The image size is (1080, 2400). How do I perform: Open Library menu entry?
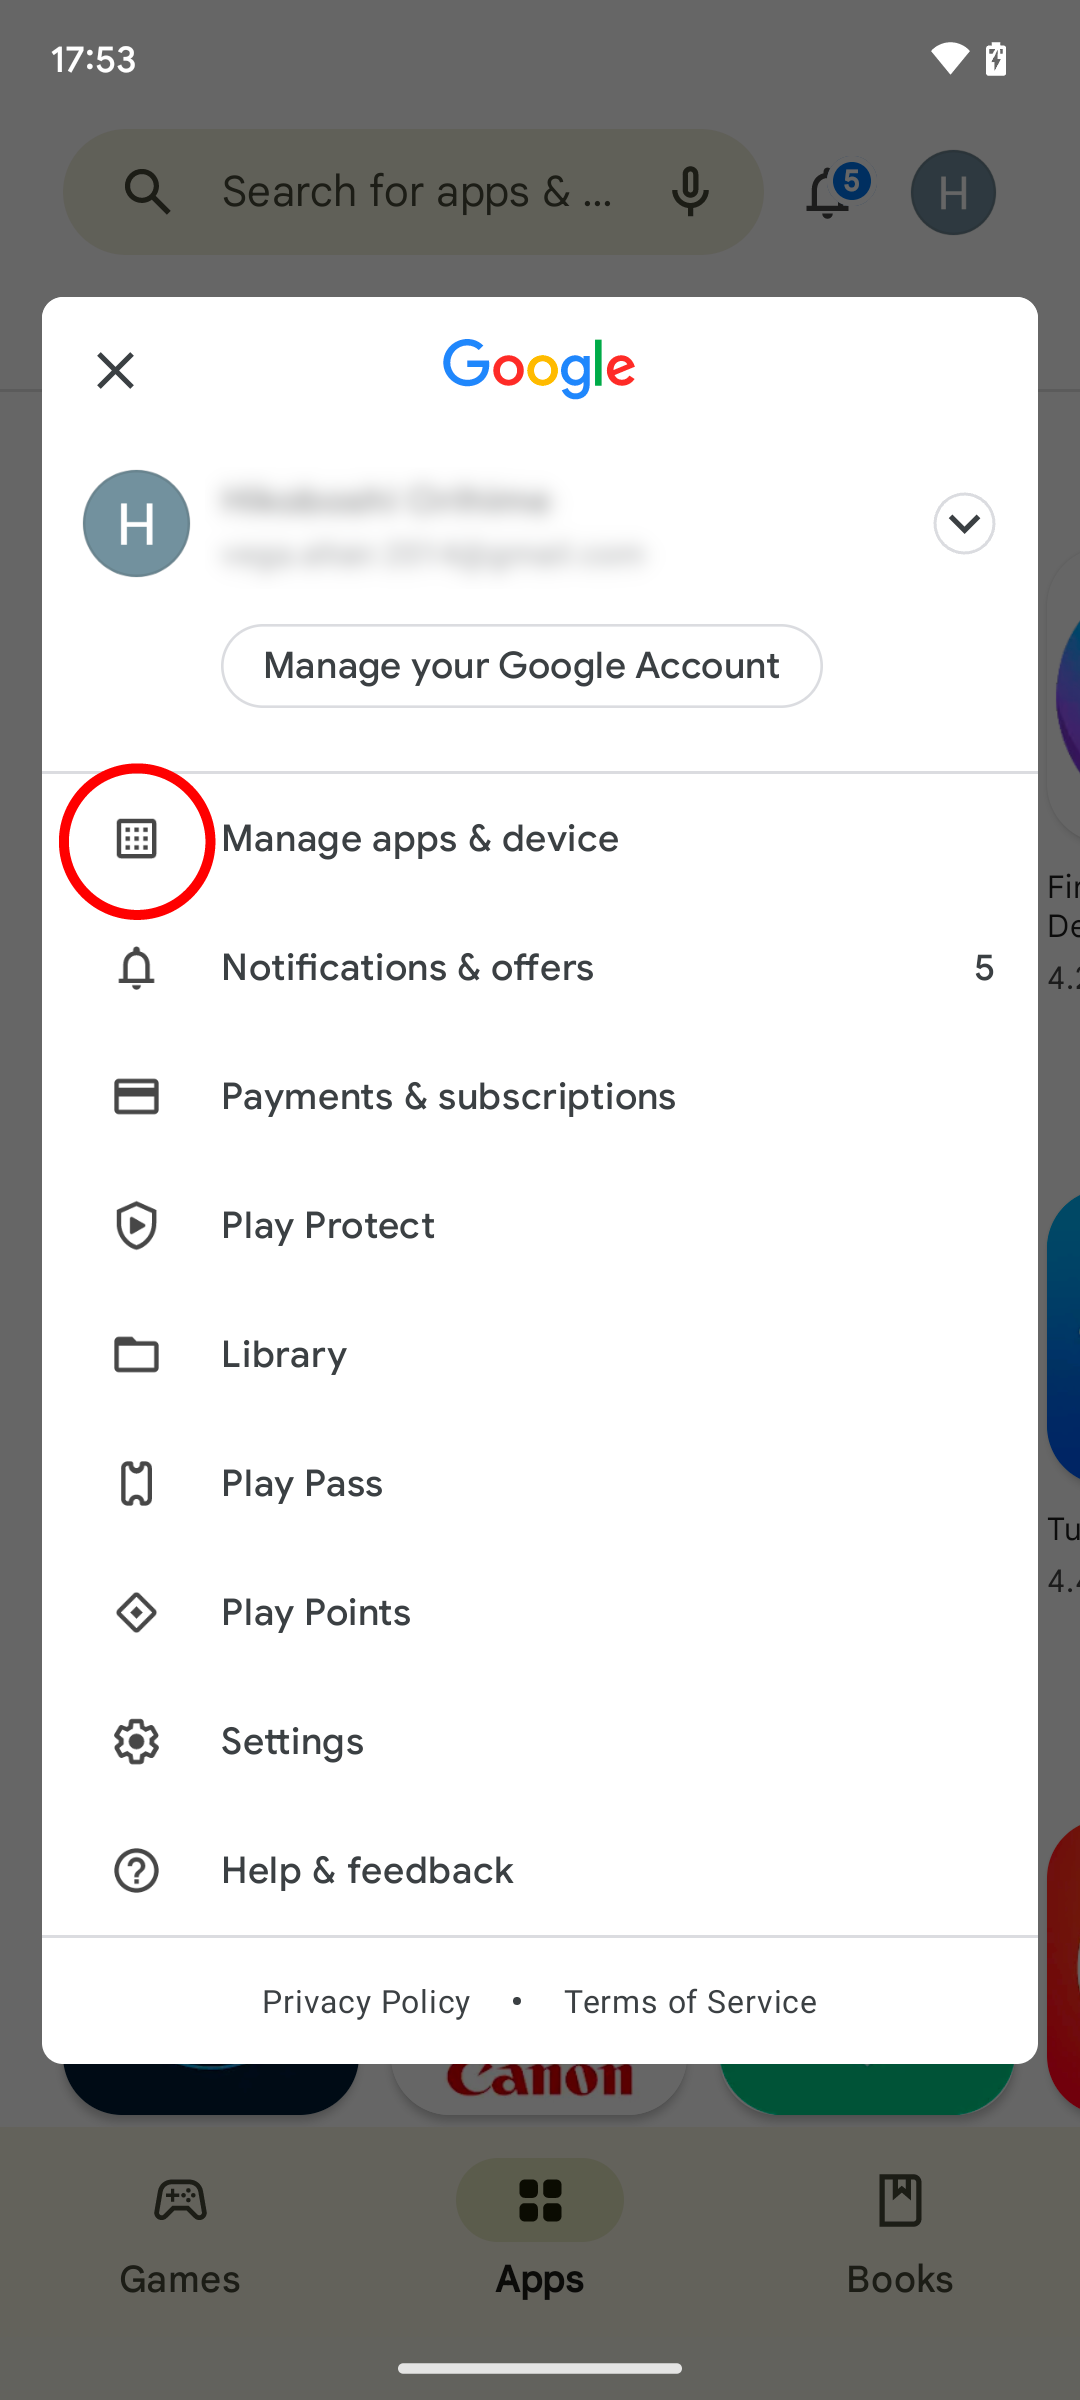tap(540, 1355)
